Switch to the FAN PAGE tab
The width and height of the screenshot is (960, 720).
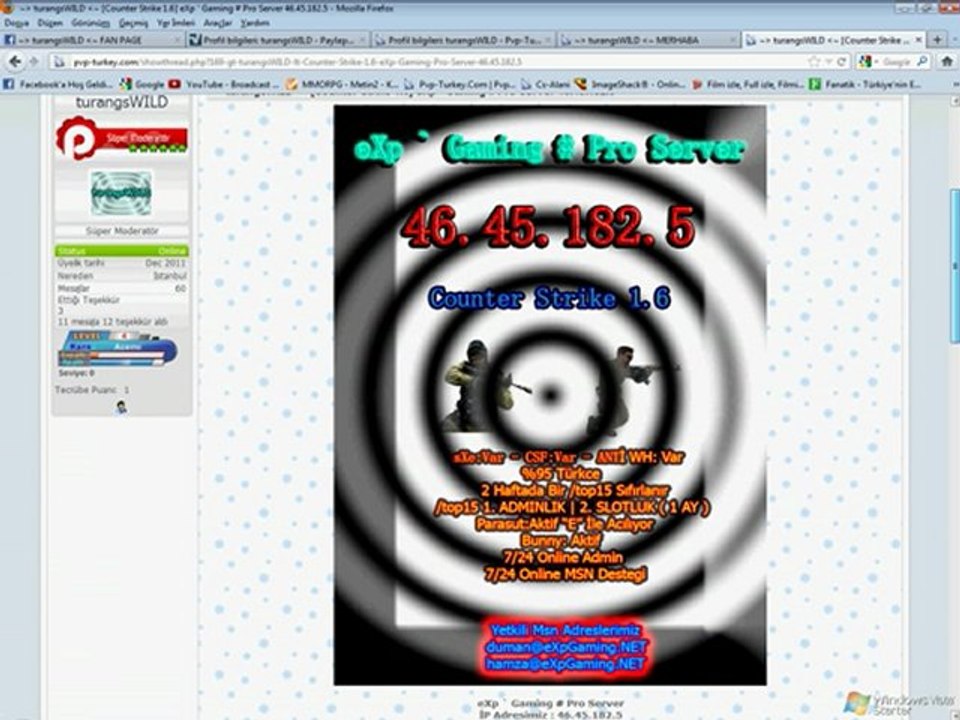pyautogui.click(x=92, y=40)
